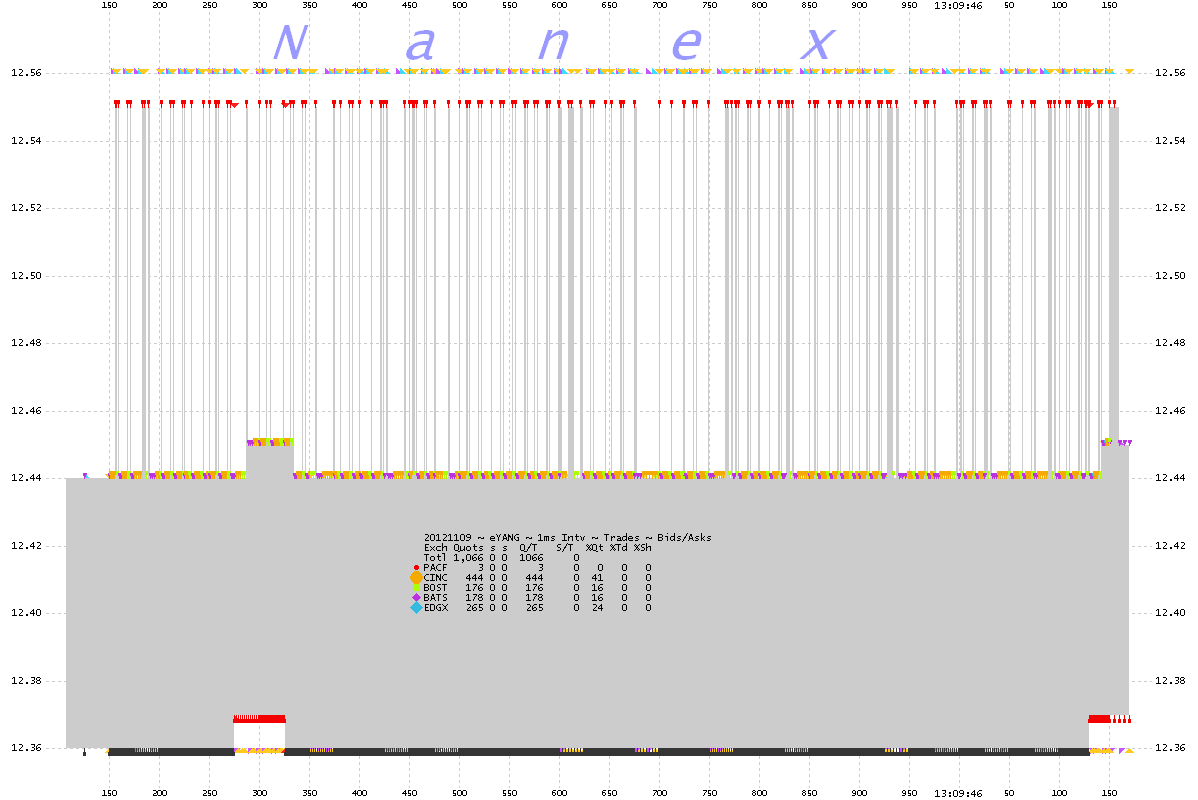Click the '%Td' column header in the legend
This screenshot has height=800, width=1198.
(618, 547)
